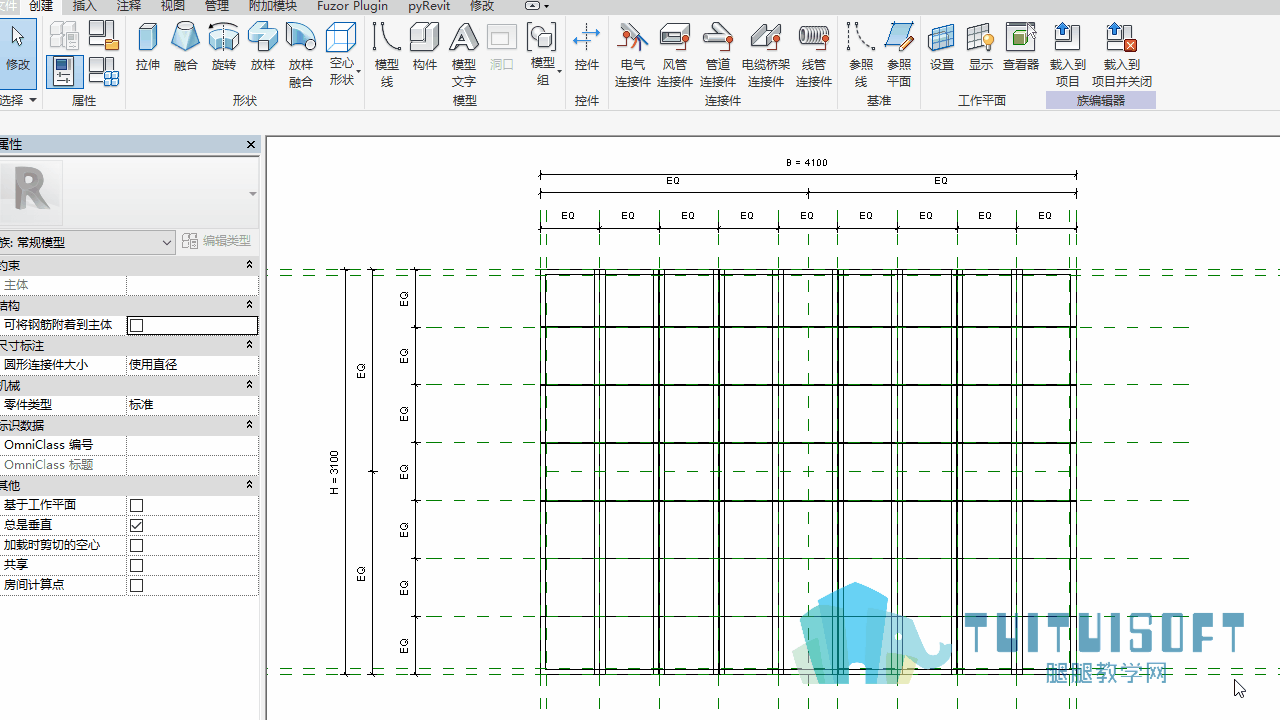This screenshot has height=720, width=1280.
Task: Click the OmniClass 编号 value field
Action: point(192,445)
